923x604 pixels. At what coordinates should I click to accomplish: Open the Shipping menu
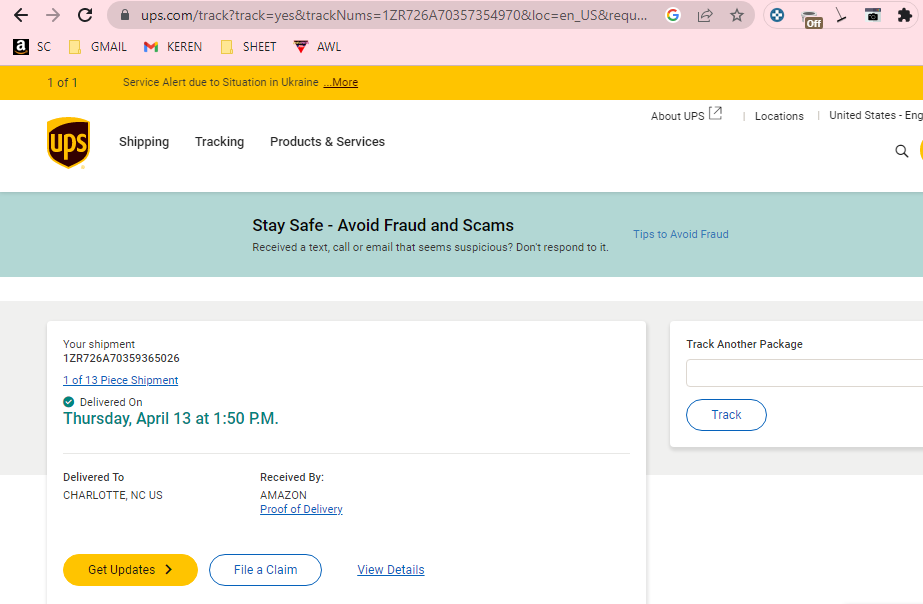tap(144, 142)
